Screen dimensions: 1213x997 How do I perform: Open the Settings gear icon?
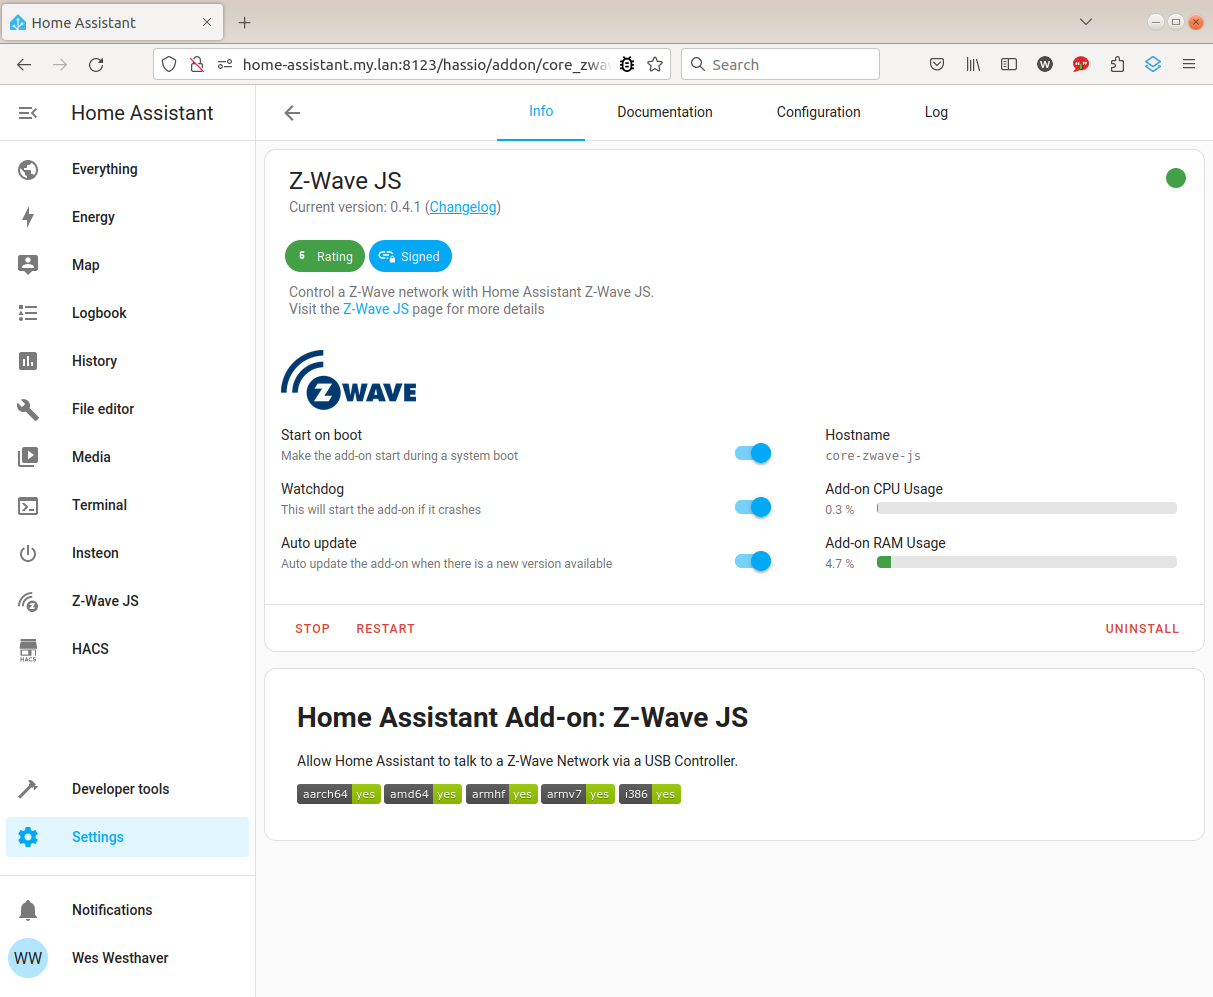(x=28, y=837)
